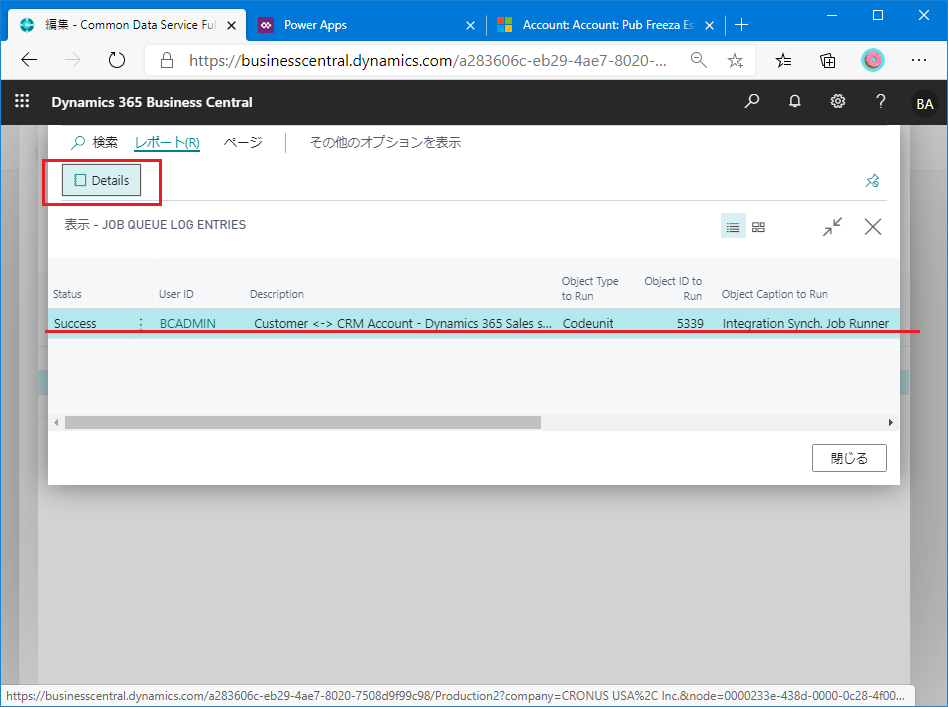This screenshot has height=707, width=948.
Task: Close the Job Queue Log Entries dialog
Action: [x=872, y=227]
